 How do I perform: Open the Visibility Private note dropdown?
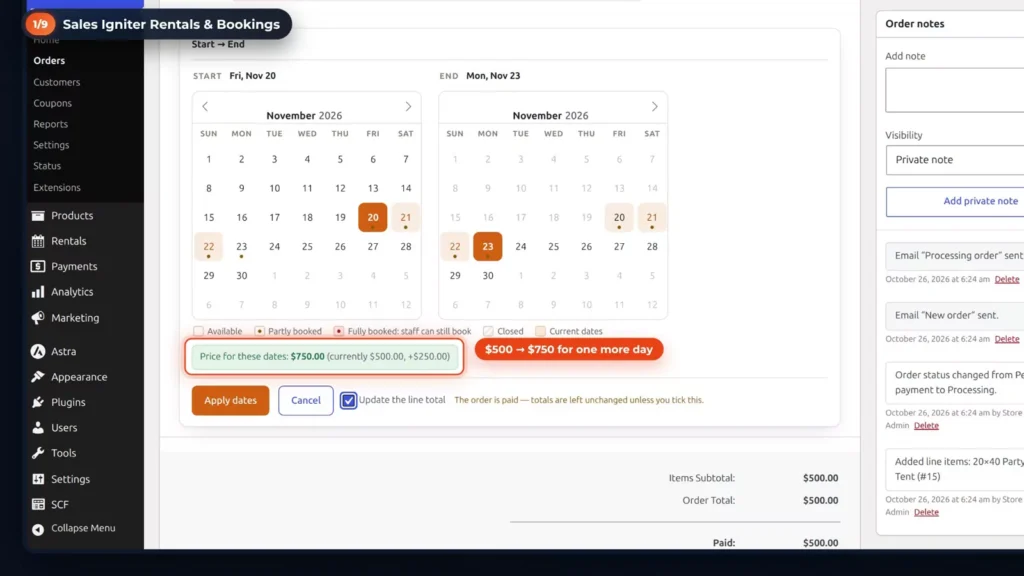(x=955, y=160)
